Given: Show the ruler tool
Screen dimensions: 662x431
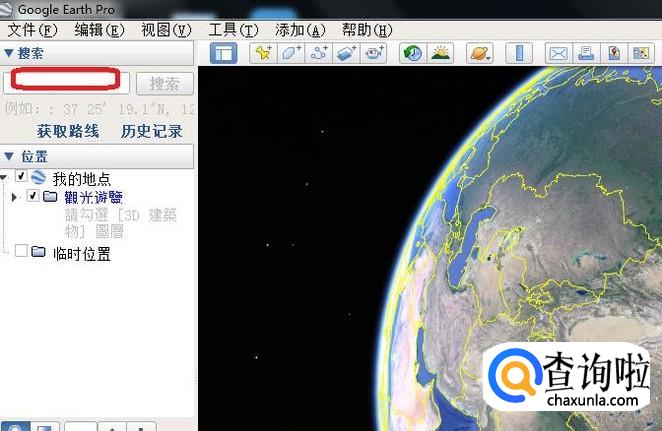Looking at the screenshot, I should (x=519, y=54).
